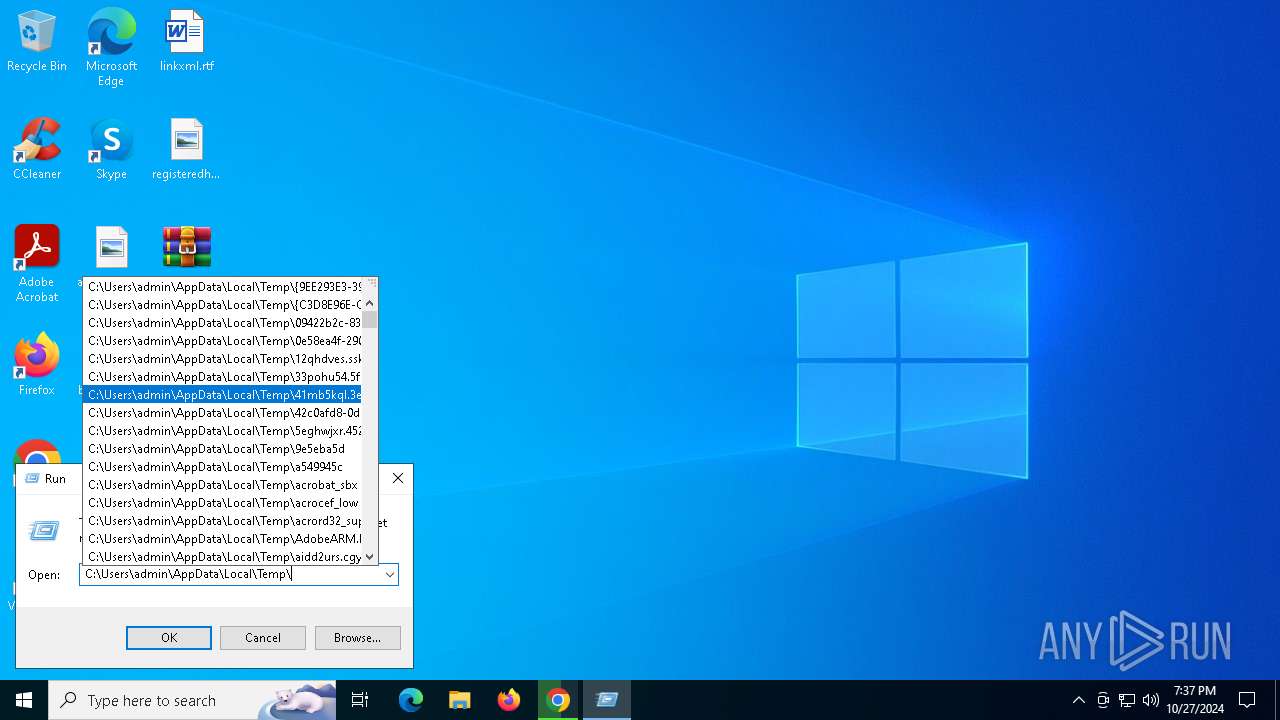Choose the Temp\33pohu54 suggestion
Viewport: 1280px width, 720px height.
click(x=222, y=377)
